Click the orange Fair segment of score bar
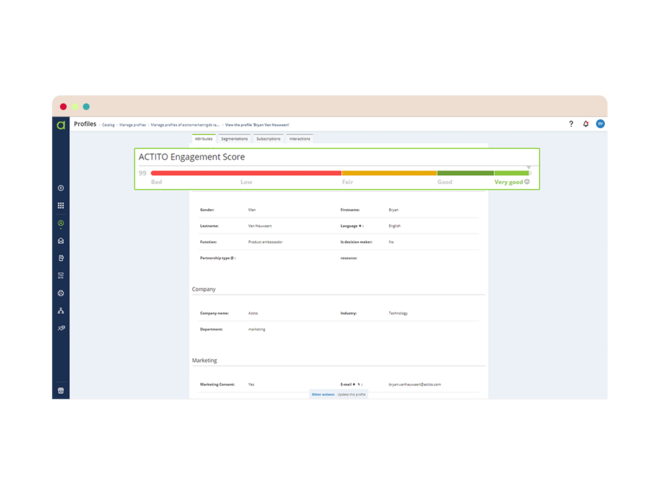This screenshot has height=495, width=660. [389, 173]
